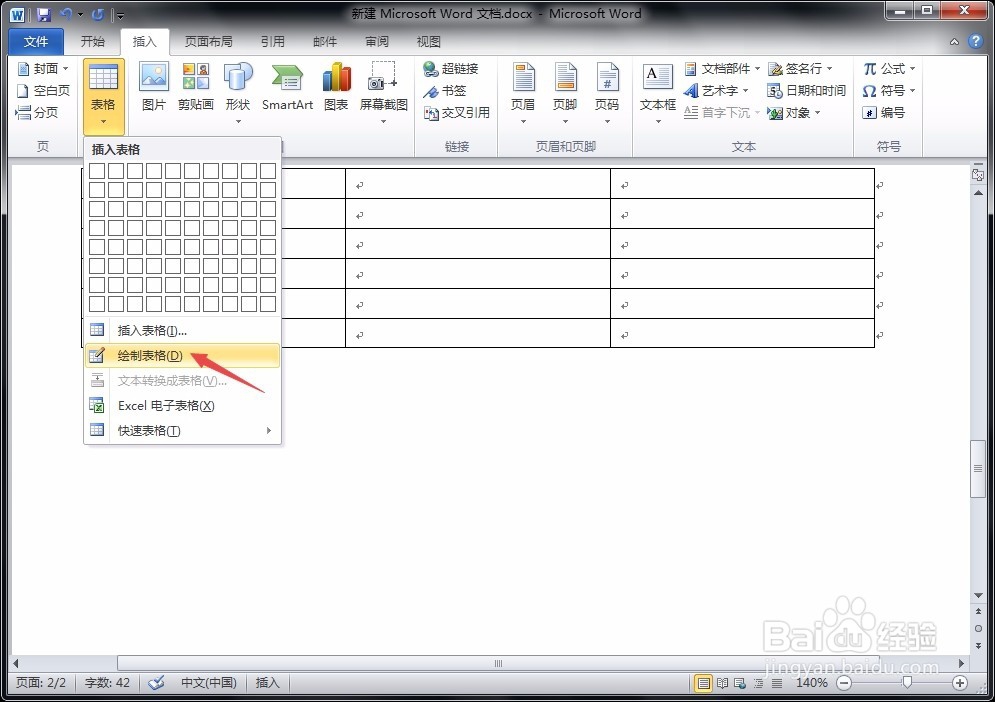The height and width of the screenshot is (702, 995).
Task: Insert Date and Time (日期和时间)
Action: click(x=806, y=90)
